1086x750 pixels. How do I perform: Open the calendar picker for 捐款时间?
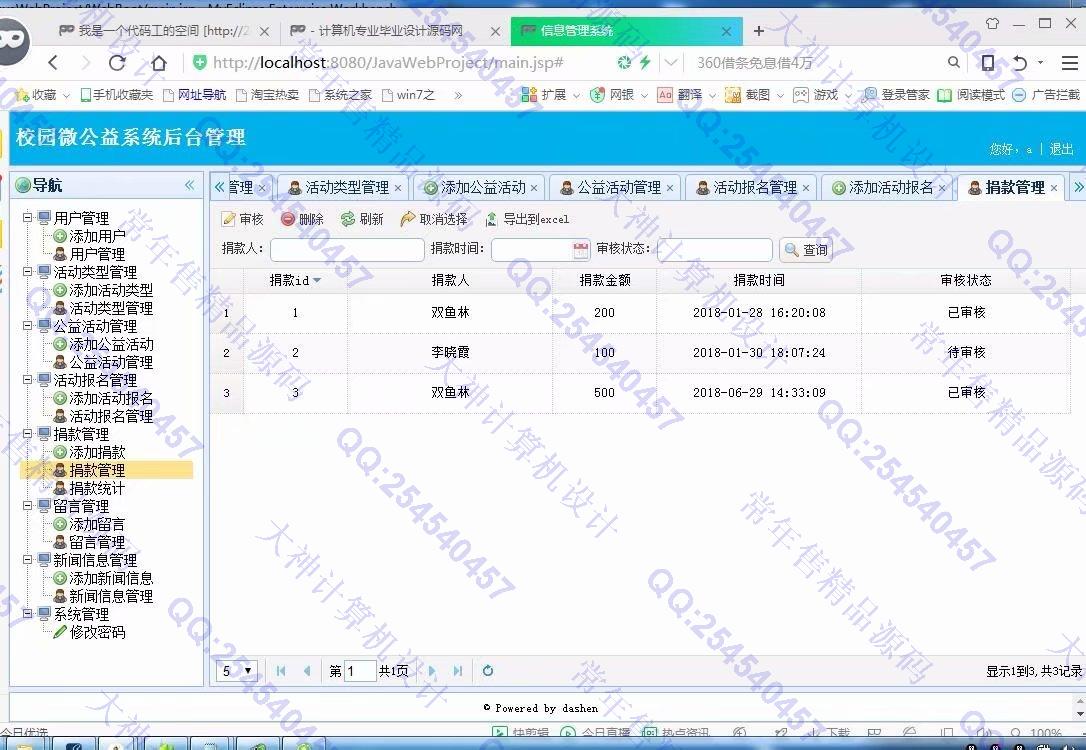click(x=581, y=250)
